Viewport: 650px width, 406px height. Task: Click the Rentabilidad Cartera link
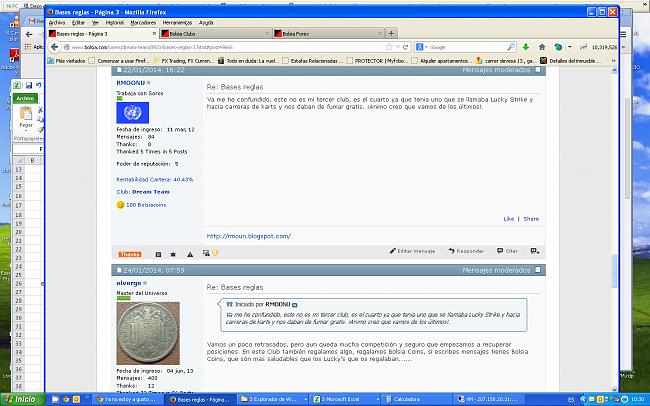pyautogui.click(x=155, y=180)
